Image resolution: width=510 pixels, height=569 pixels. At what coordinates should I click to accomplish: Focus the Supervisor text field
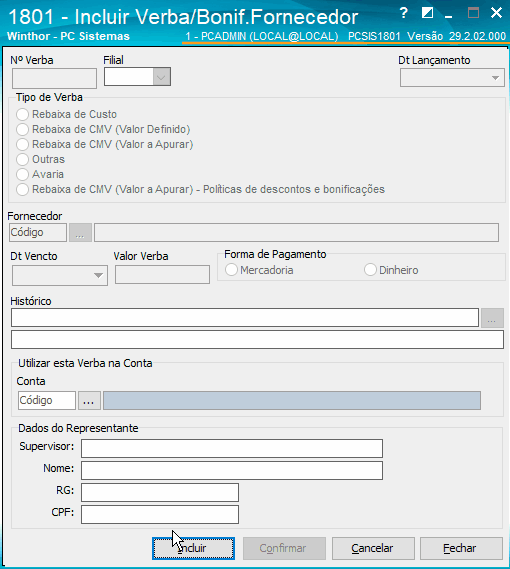[x=232, y=449]
